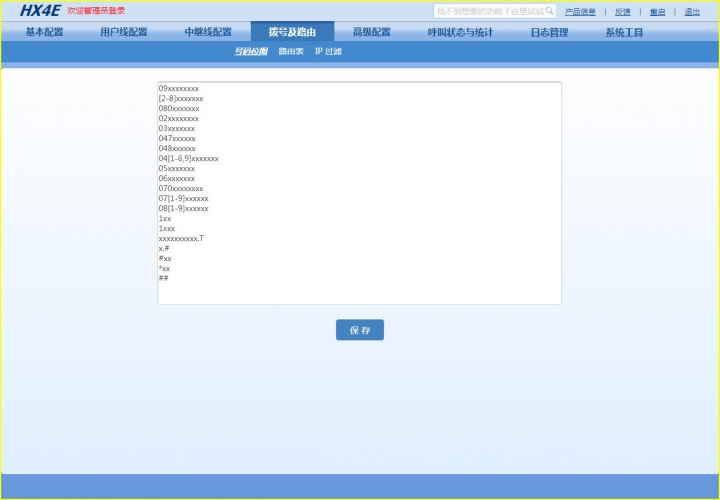Click the line starting with 04[1-6,9]
The width and height of the screenshot is (720, 500).
(189, 158)
